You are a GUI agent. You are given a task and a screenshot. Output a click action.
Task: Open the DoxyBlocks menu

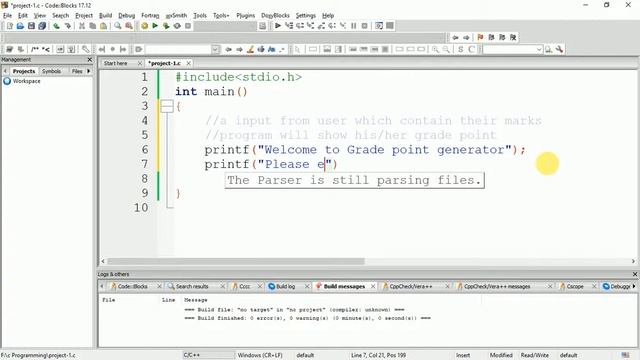275,16
